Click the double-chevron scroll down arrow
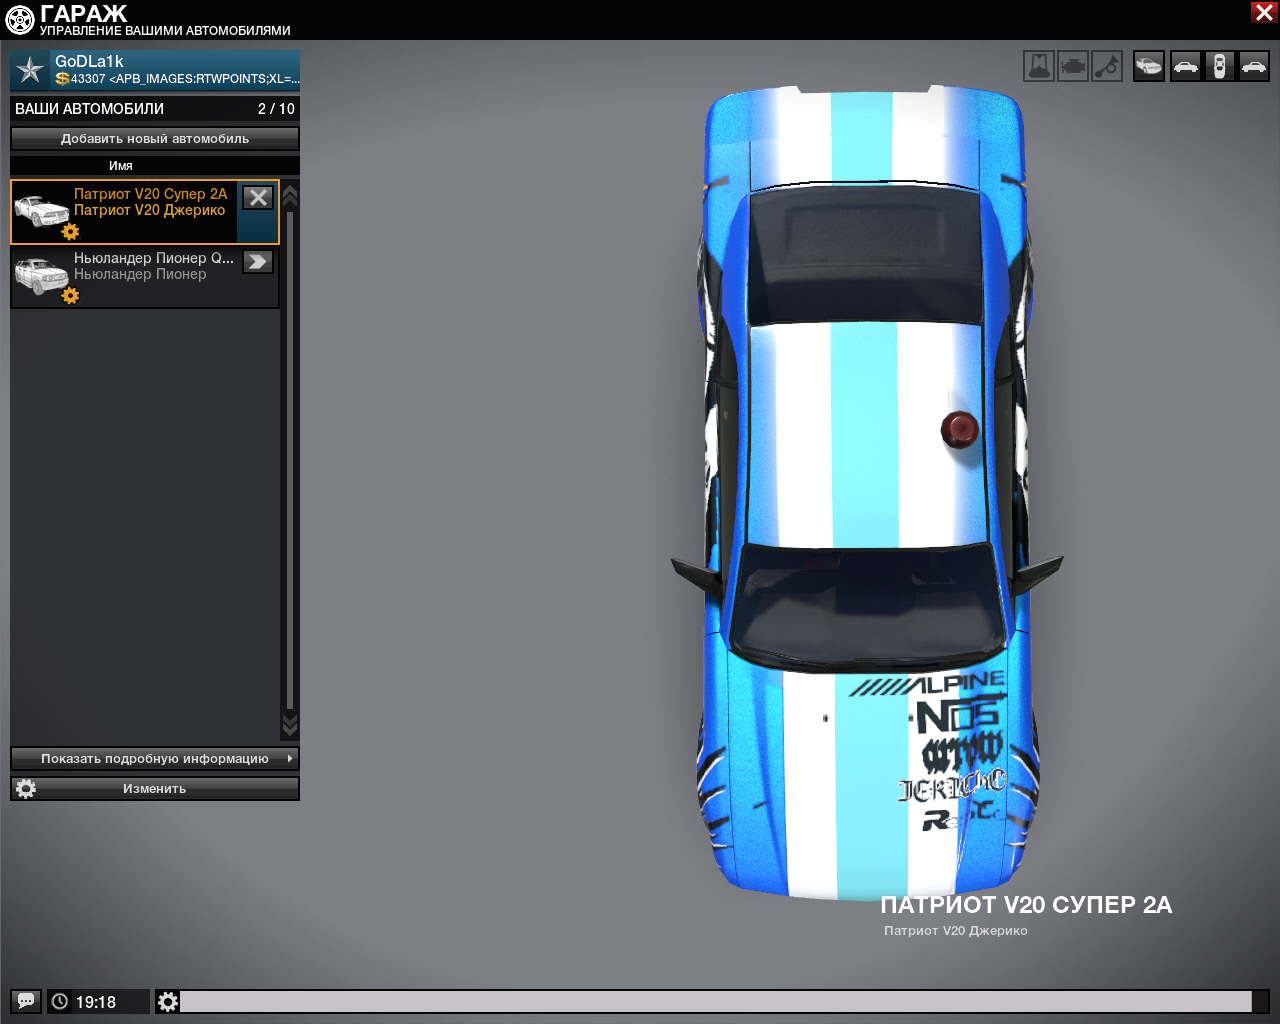The width and height of the screenshot is (1280, 1024). coord(290,724)
